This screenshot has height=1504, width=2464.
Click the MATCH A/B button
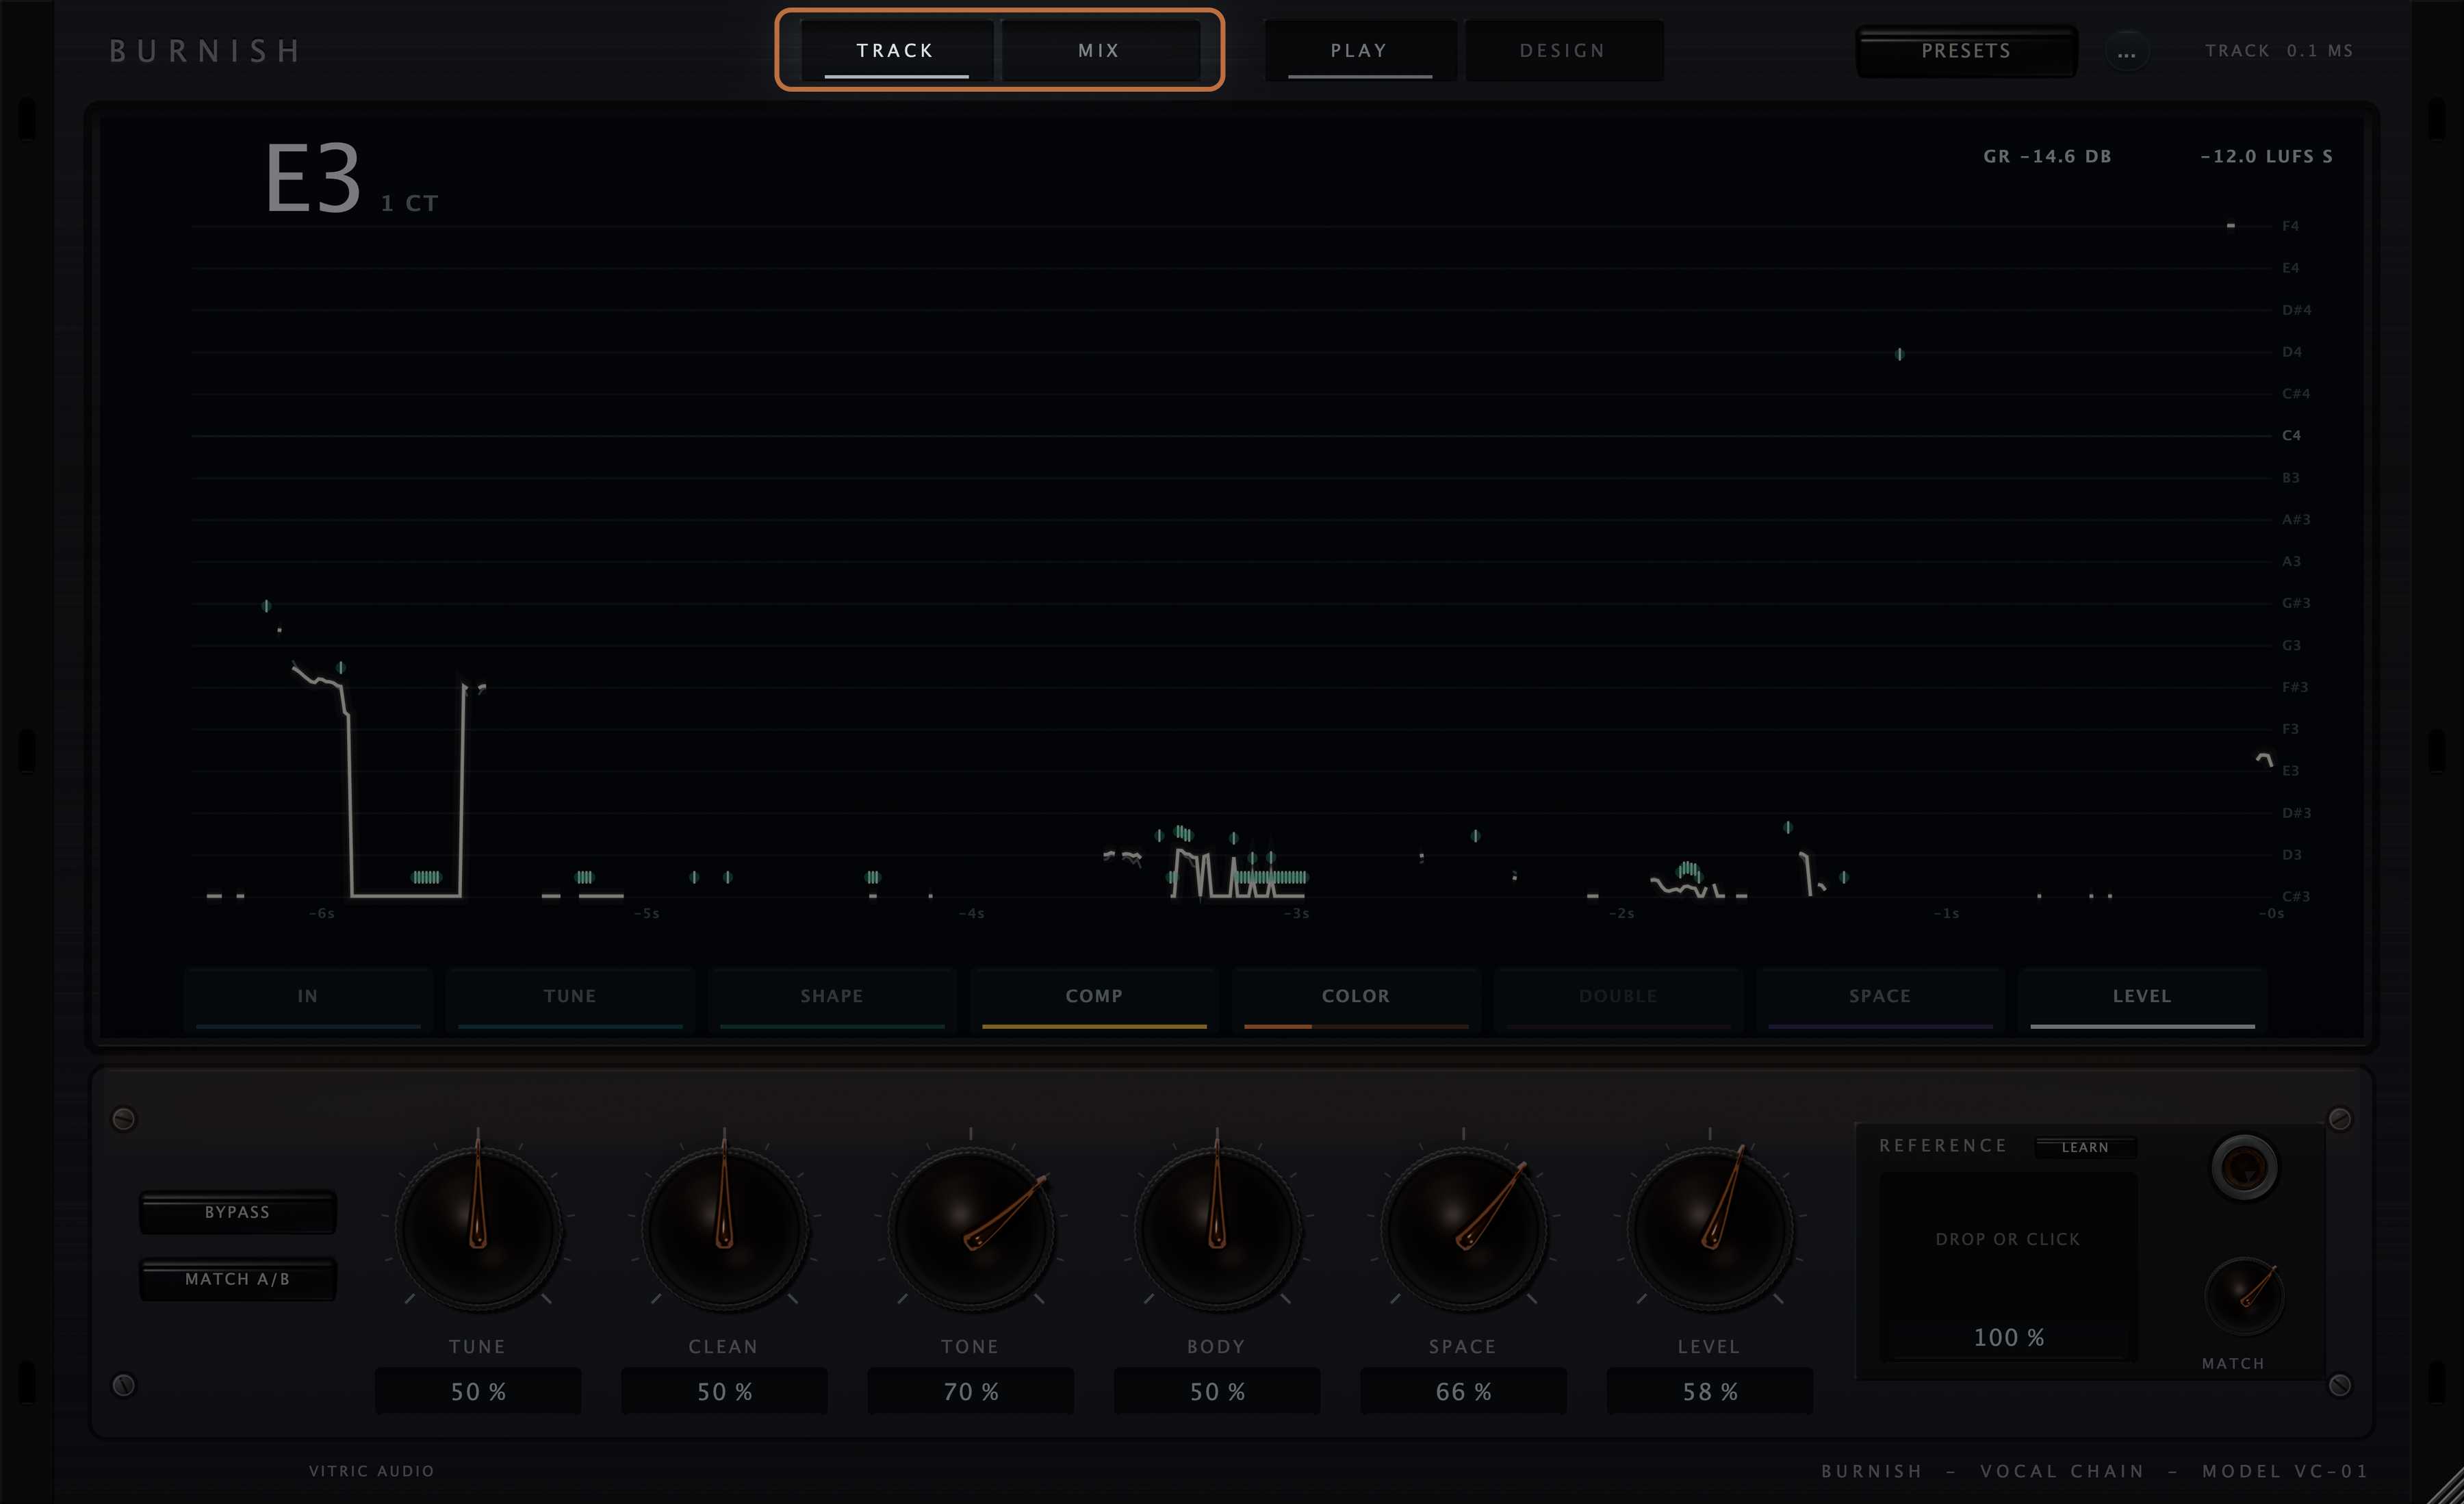(x=238, y=1279)
